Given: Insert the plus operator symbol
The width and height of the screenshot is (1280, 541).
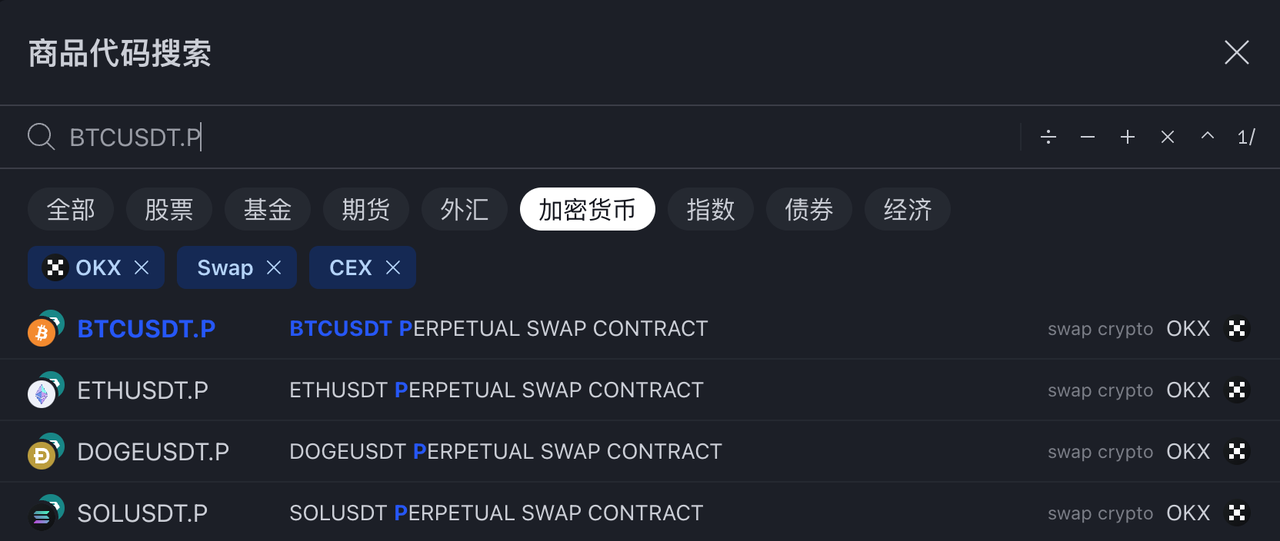Looking at the screenshot, I should click(x=1128, y=137).
